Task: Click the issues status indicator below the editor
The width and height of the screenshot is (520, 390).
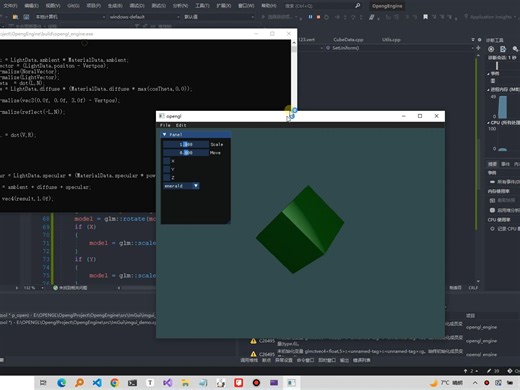Action: (x=70, y=288)
